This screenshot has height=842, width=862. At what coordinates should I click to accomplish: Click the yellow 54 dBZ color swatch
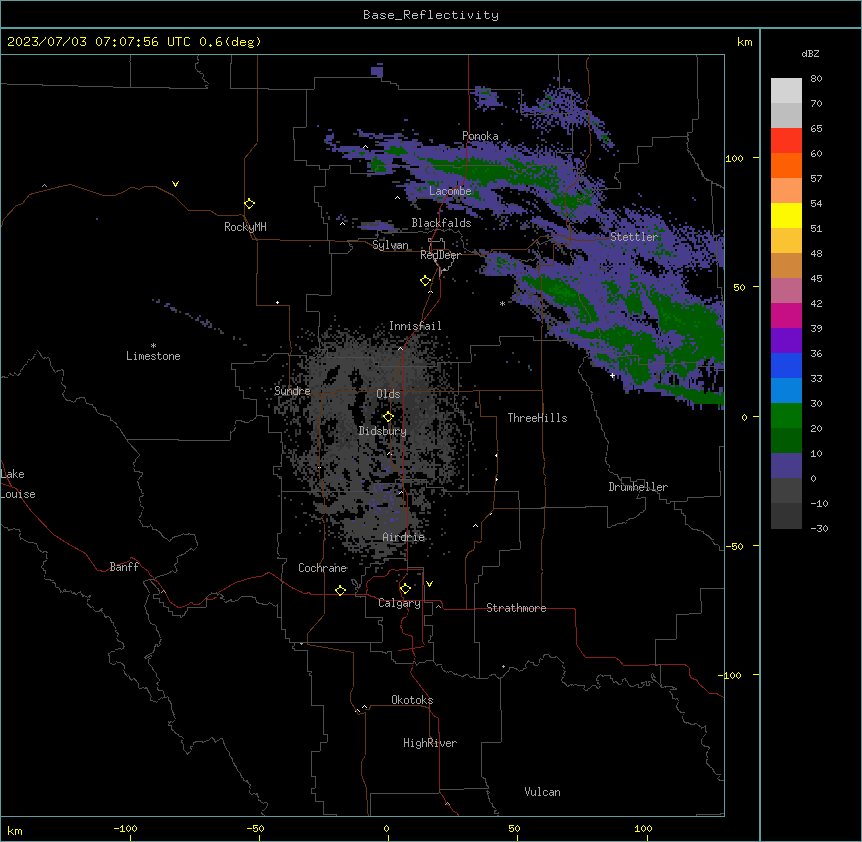tap(786, 215)
